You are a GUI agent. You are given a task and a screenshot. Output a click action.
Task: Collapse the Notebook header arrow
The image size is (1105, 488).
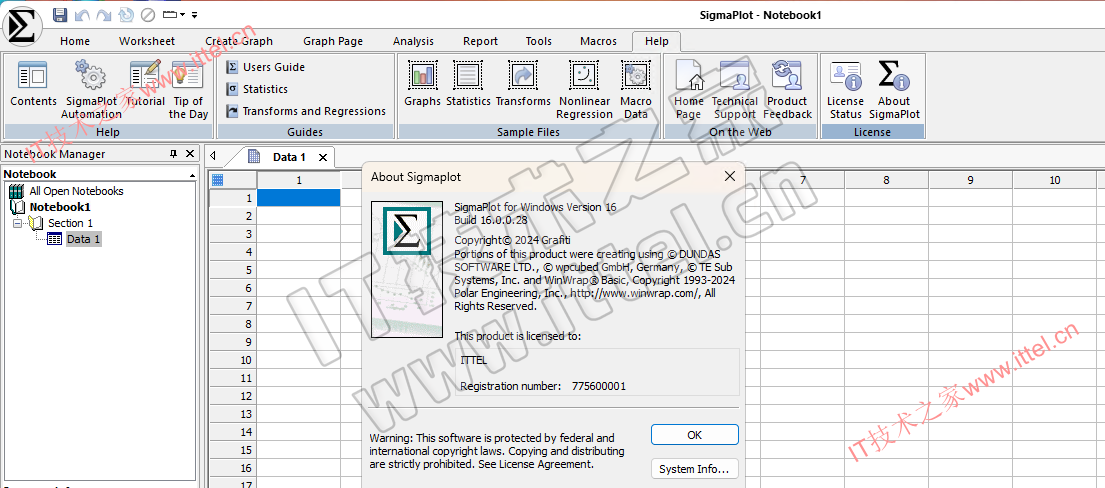pyautogui.click(x=192, y=174)
